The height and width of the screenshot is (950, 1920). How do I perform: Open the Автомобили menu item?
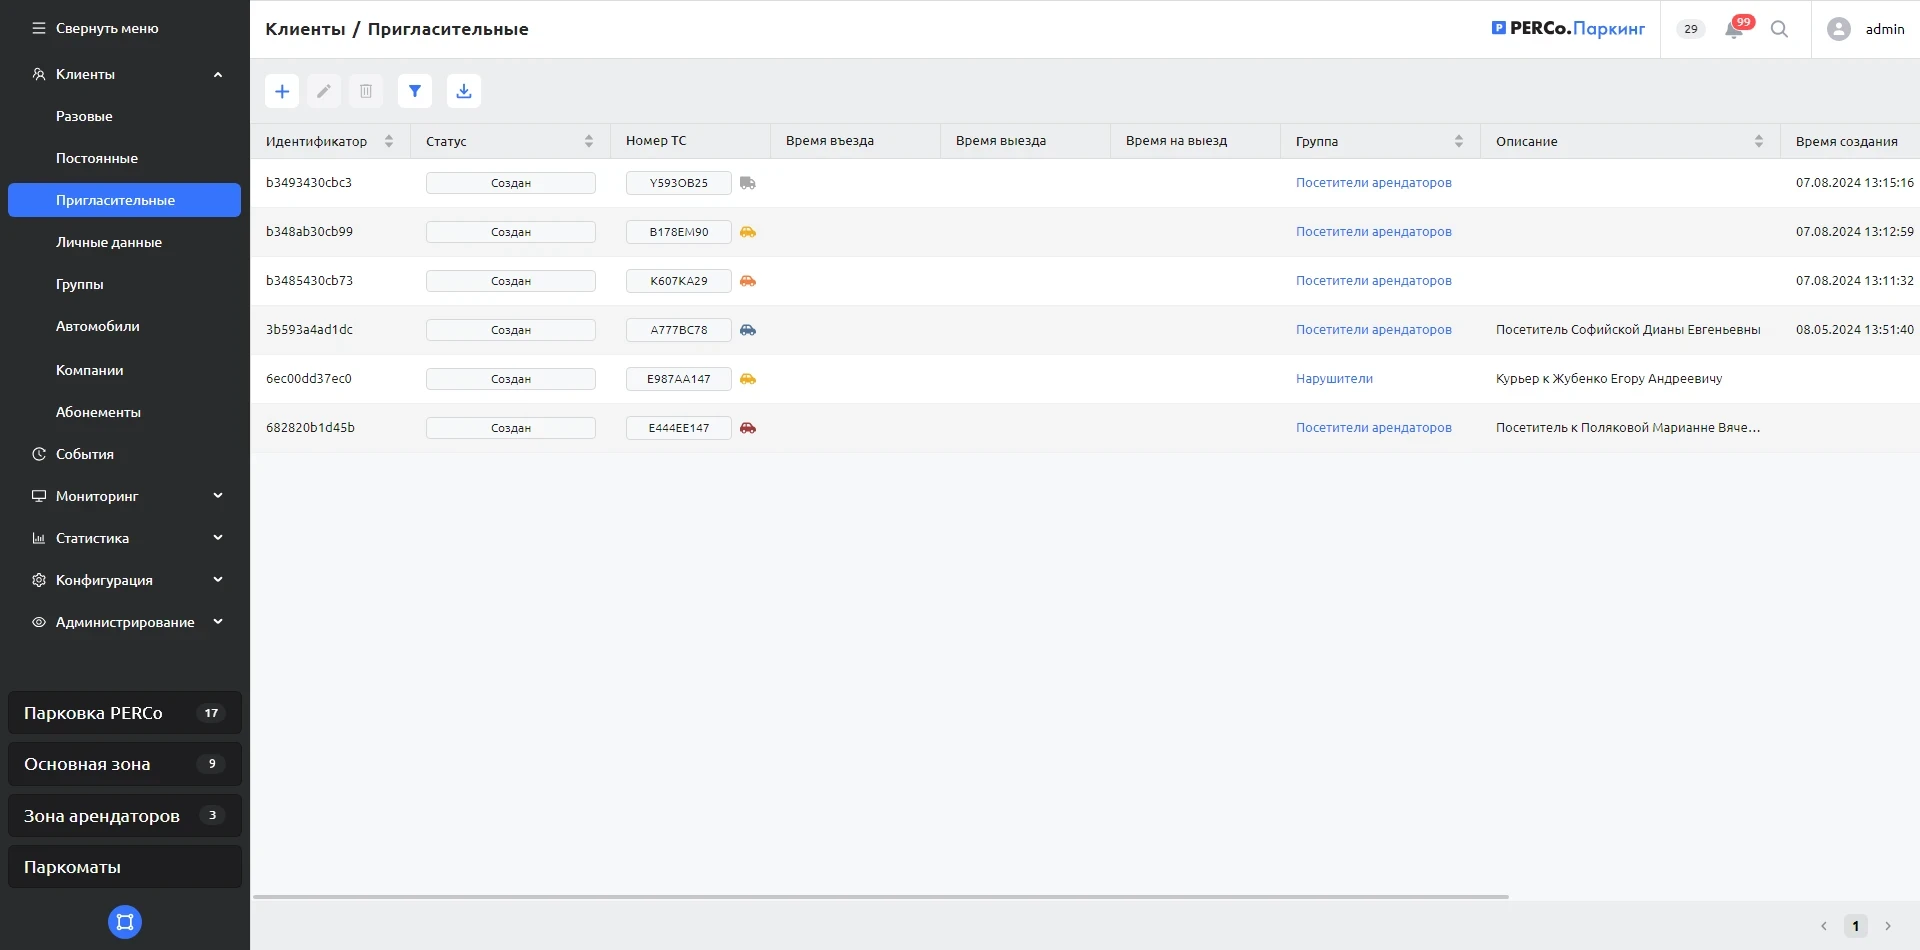point(98,326)
